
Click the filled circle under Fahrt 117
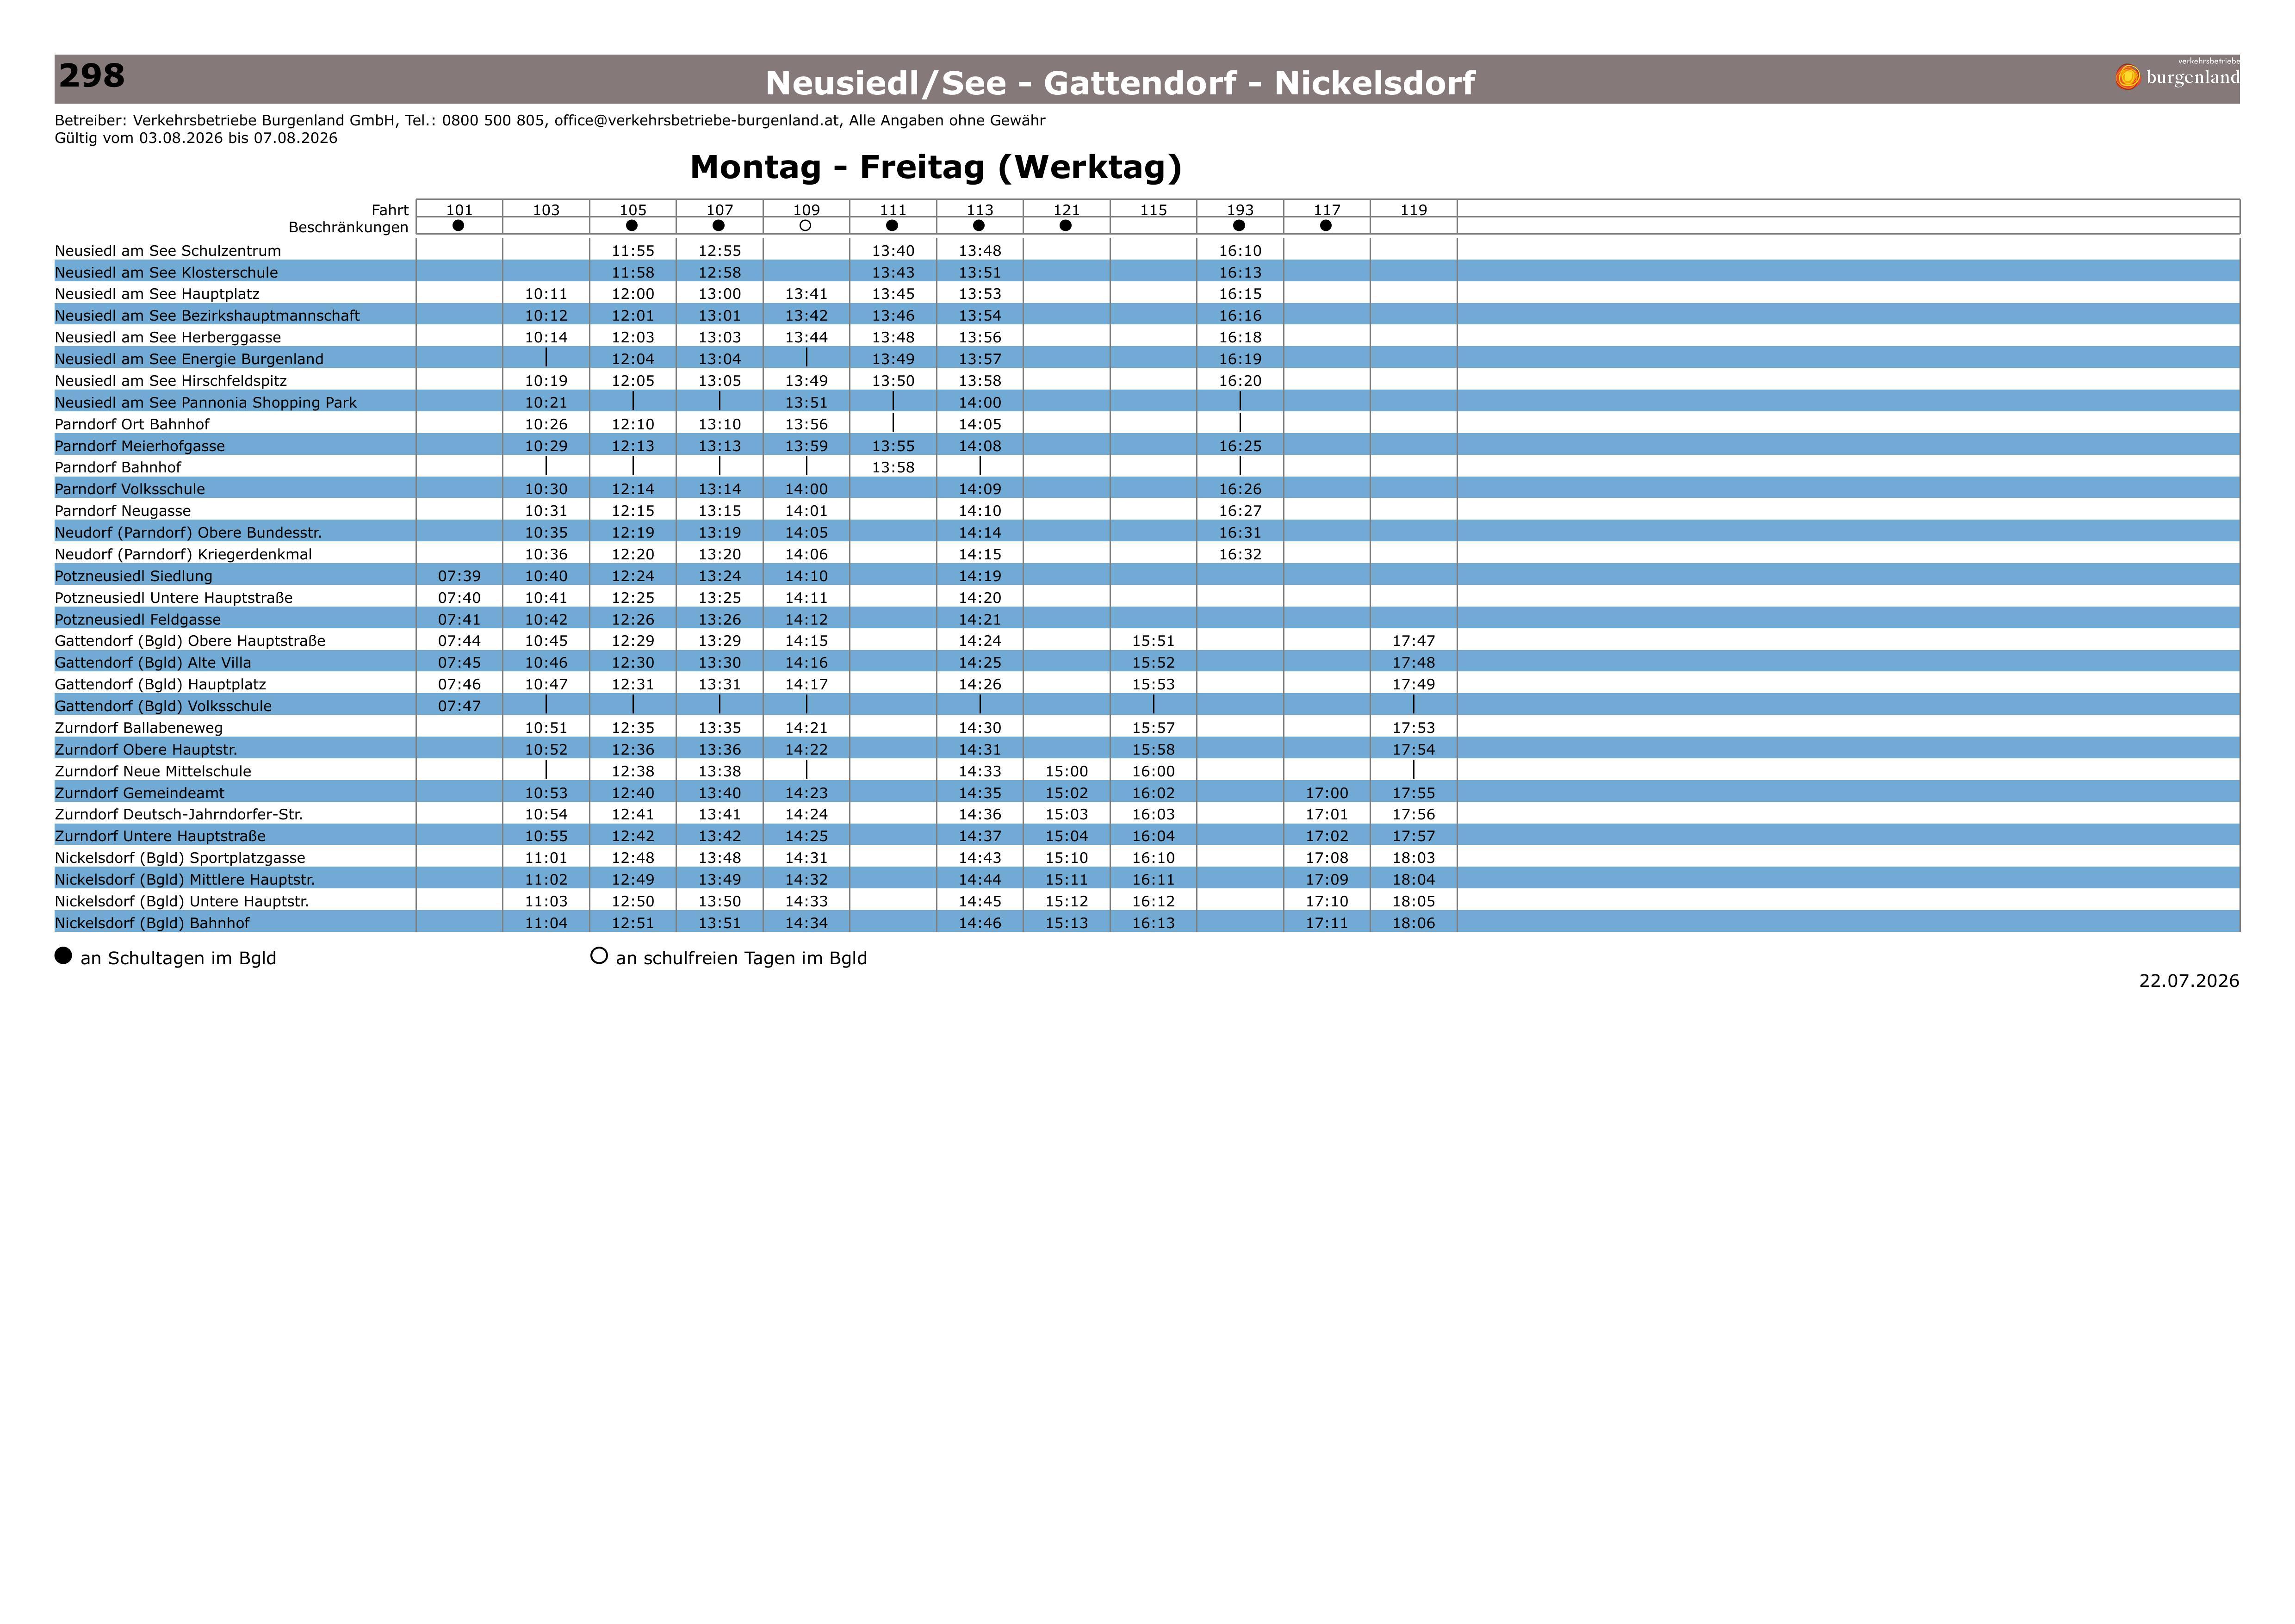tap(1326, 226)
